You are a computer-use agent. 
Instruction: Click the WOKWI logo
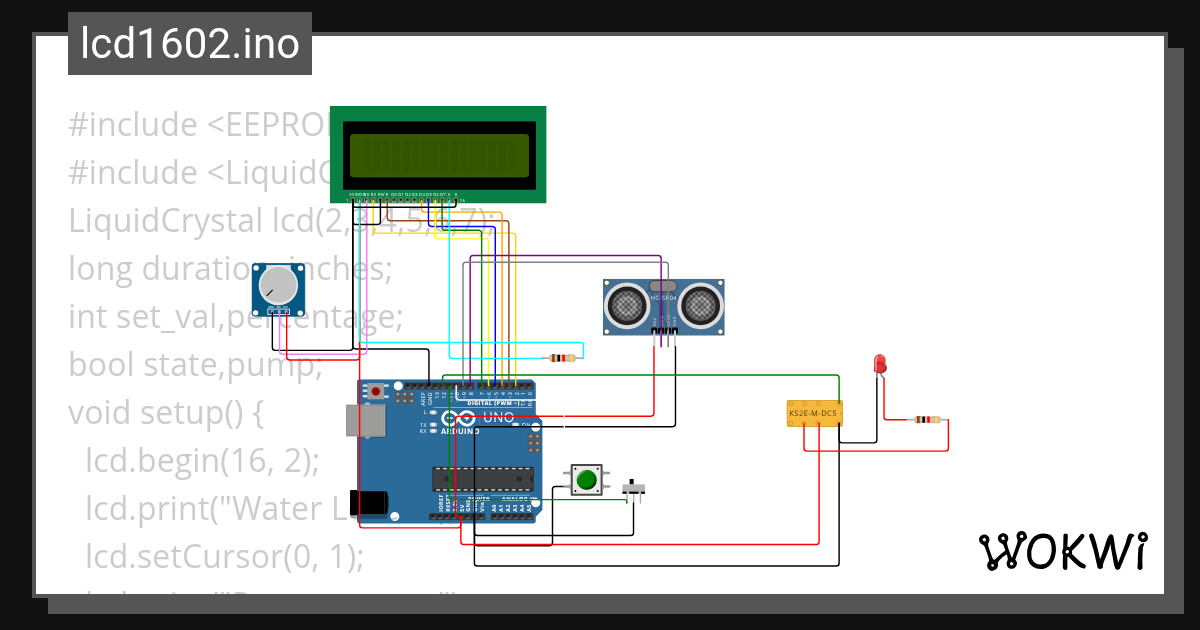click(1063, 551)
